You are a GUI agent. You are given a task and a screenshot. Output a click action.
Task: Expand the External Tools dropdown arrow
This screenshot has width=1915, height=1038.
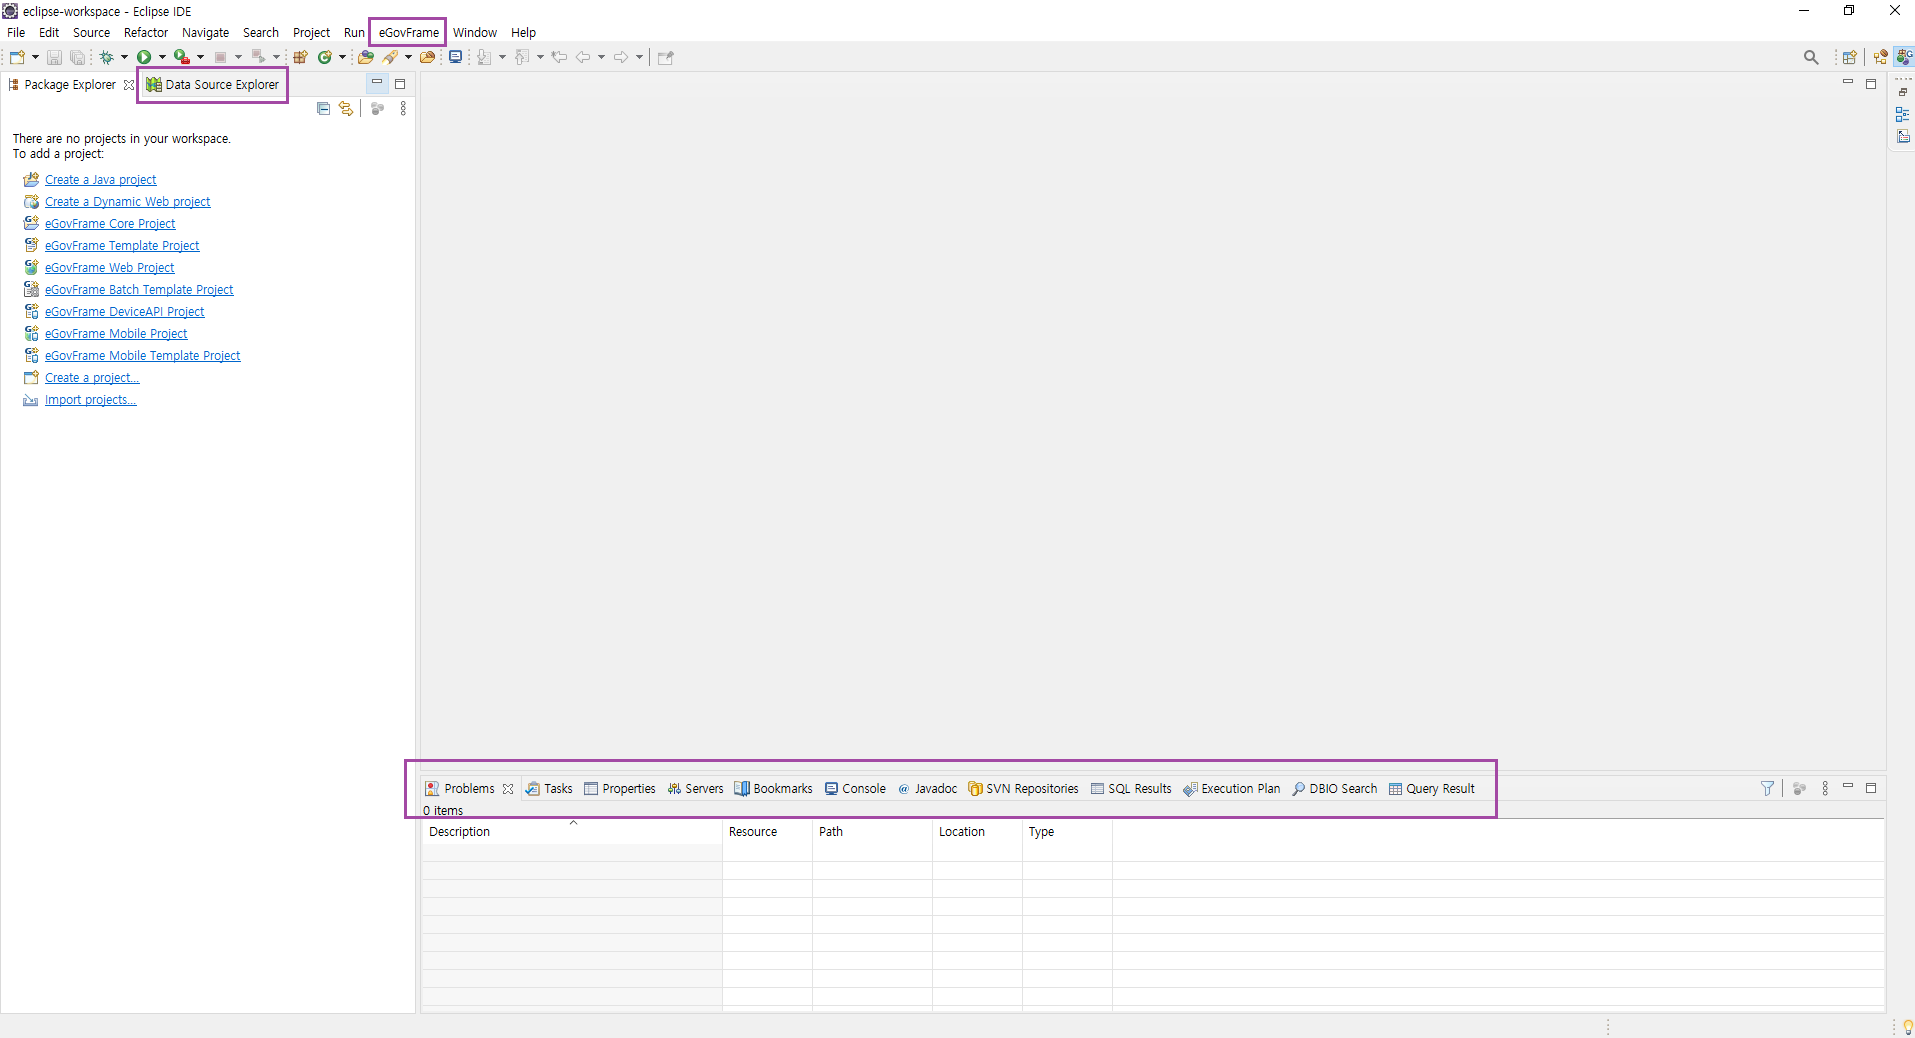pos(200,57)
